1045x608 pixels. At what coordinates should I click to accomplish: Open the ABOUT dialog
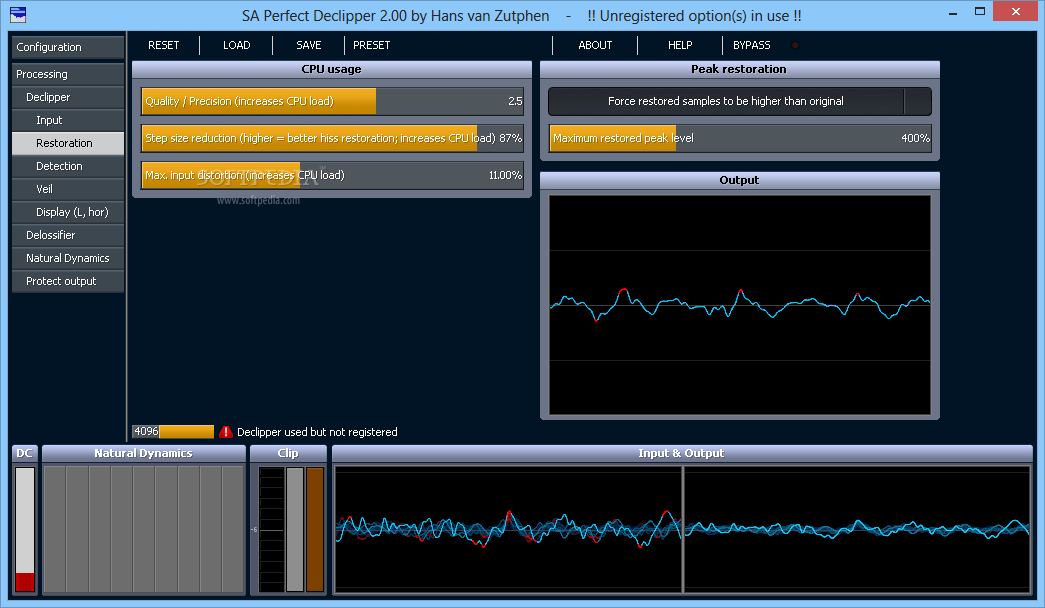pyautogui.click(x=595, y=45)
